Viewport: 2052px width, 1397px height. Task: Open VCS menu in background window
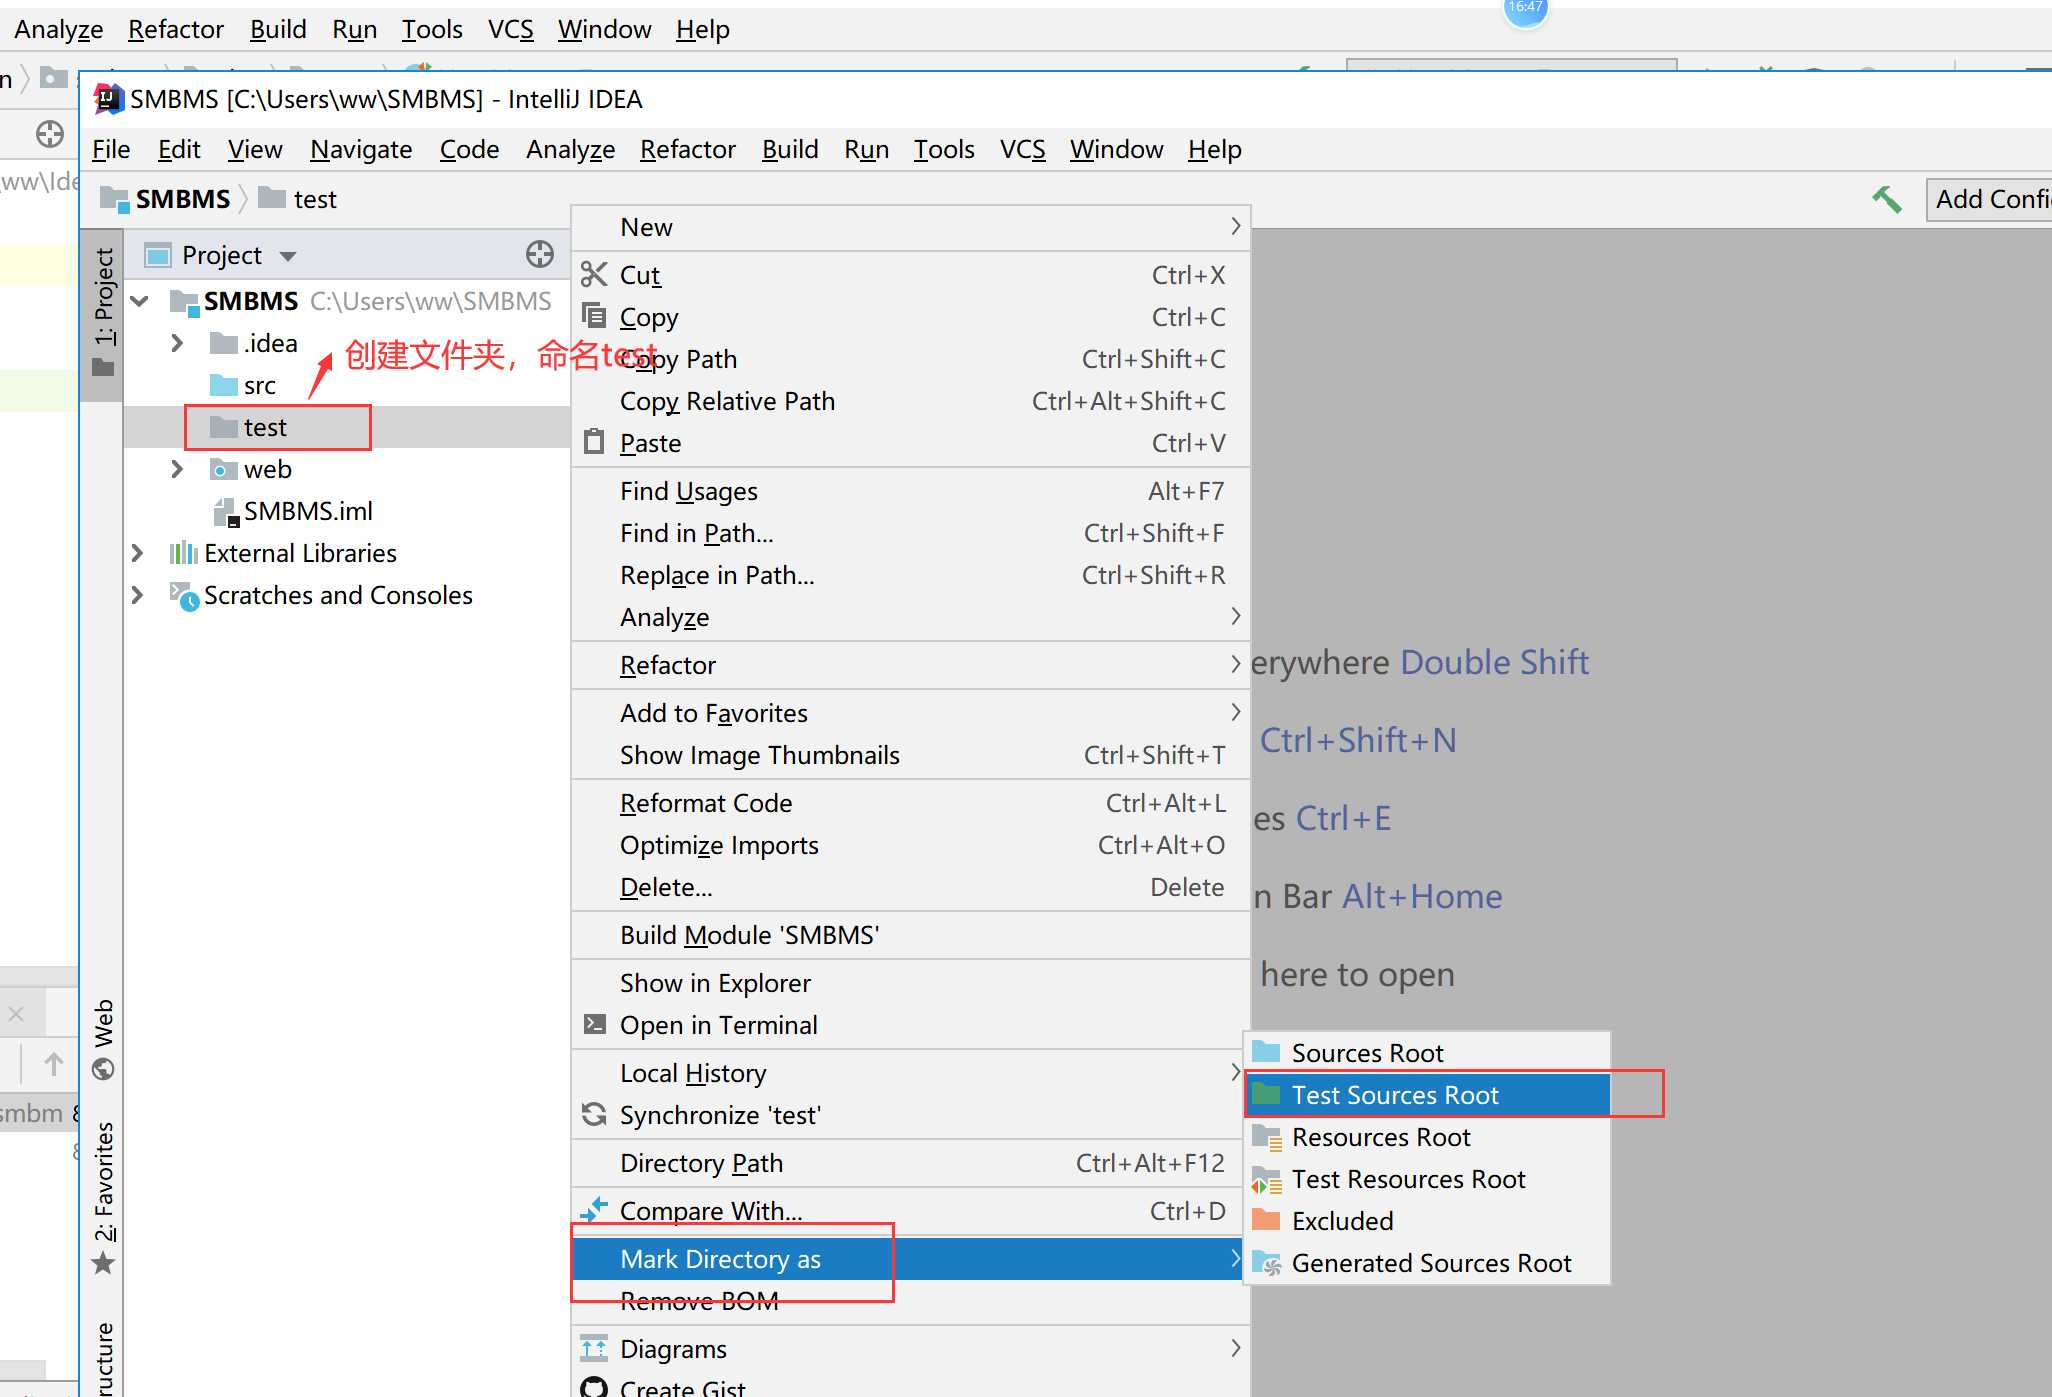click(510, 29)
